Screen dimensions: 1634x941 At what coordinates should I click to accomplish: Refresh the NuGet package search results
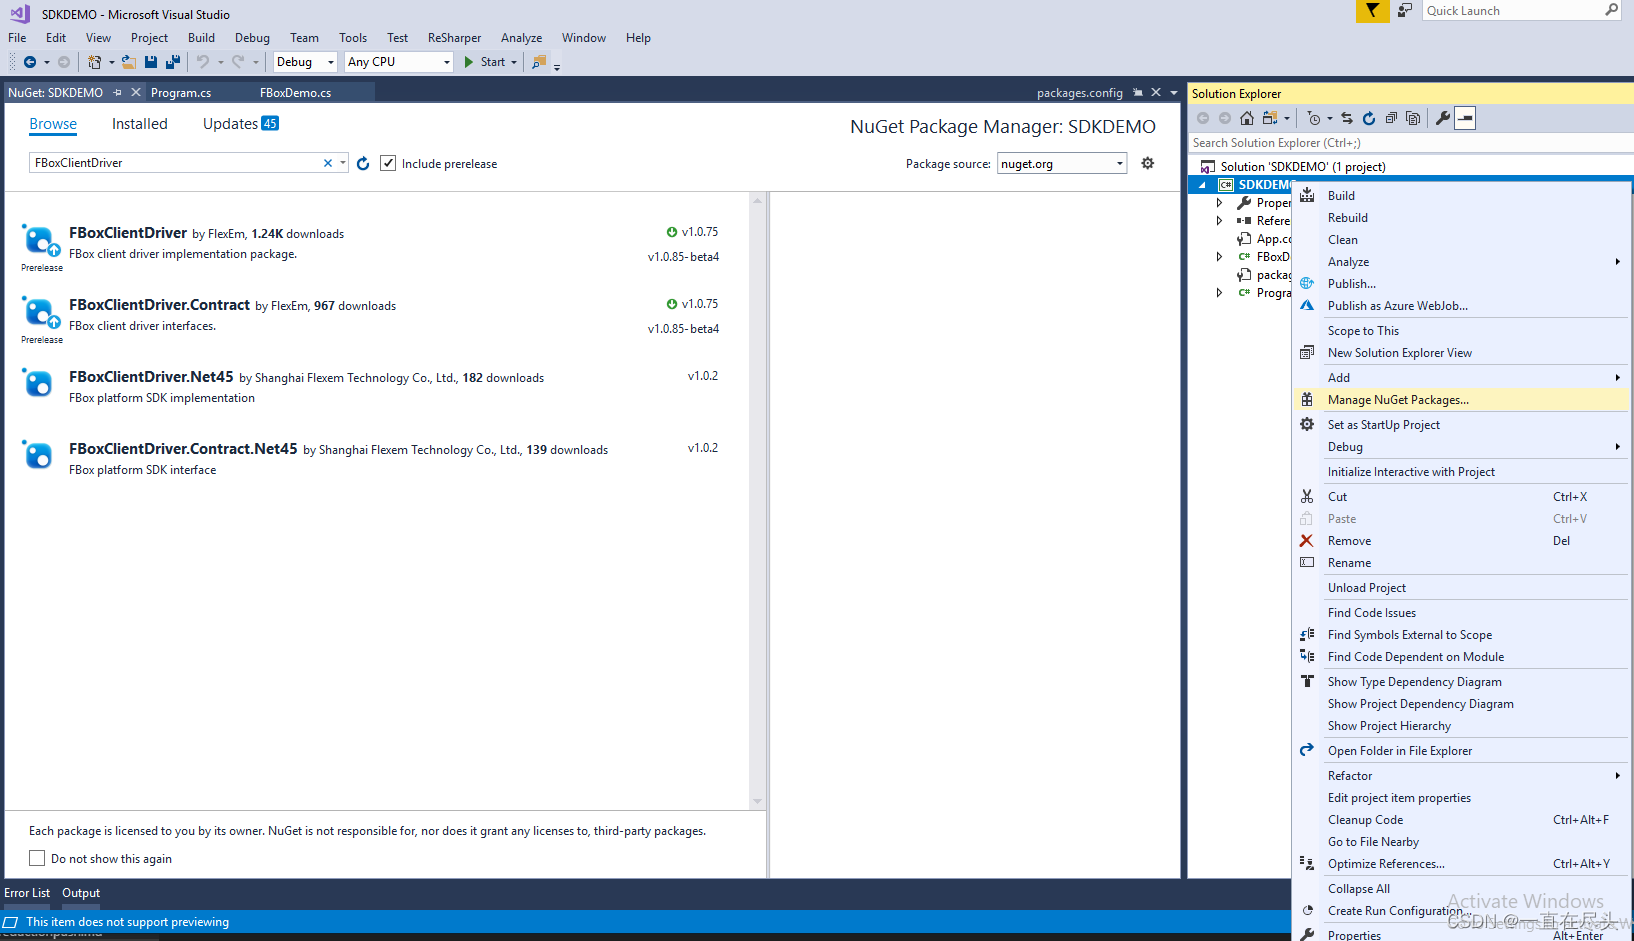(363, 163)
